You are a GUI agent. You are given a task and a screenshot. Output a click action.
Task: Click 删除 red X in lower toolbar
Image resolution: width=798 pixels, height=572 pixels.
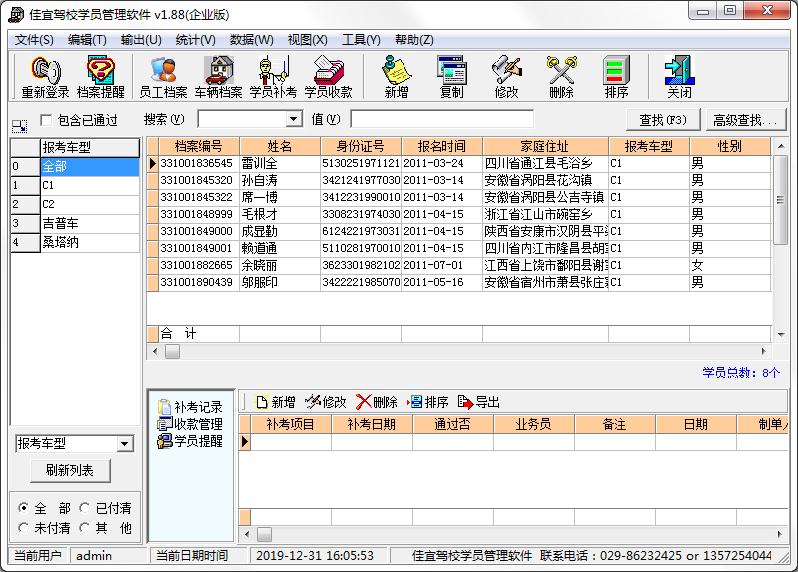tap(377, 402)
